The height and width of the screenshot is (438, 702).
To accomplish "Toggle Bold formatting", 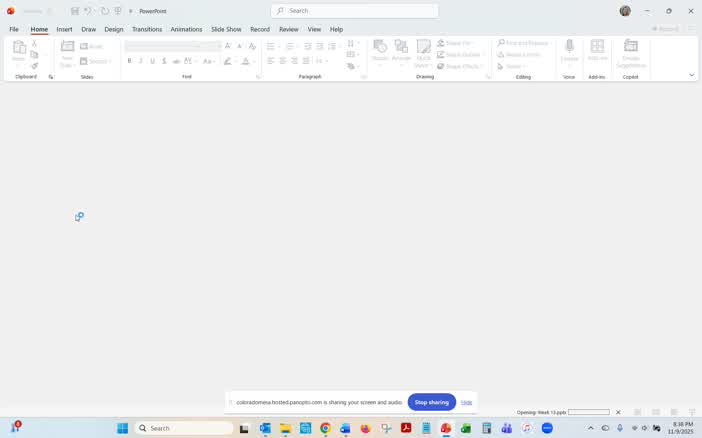I will click(129, 61).
